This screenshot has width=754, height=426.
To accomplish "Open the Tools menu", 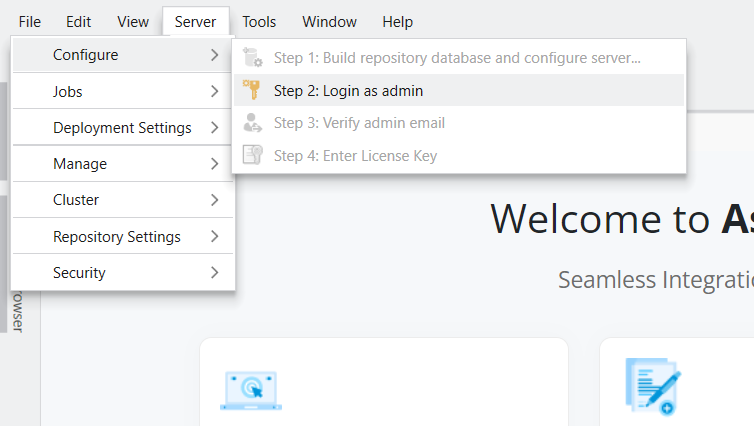I will pyautogui.click(x=259, y=21).
